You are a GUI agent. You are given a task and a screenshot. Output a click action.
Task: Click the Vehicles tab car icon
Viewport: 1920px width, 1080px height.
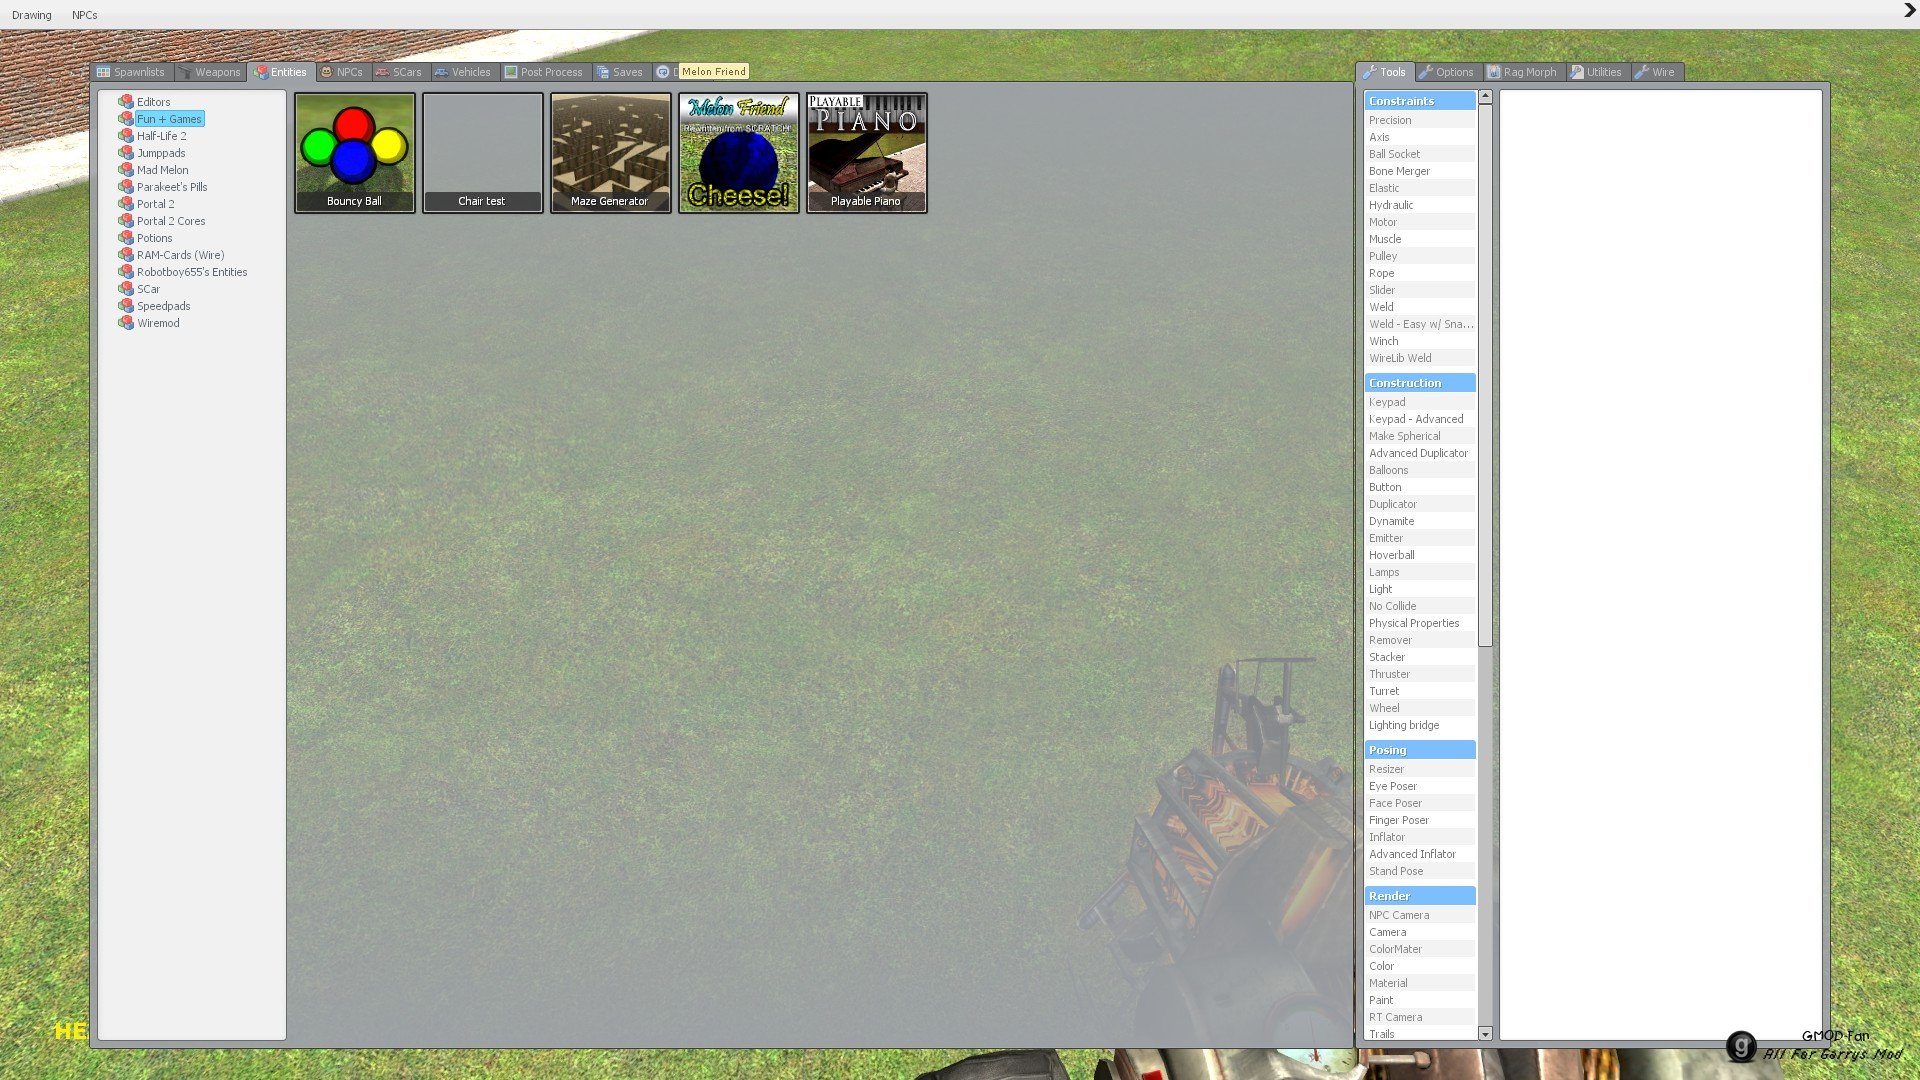pyautogui.click(x=441, y=72)
